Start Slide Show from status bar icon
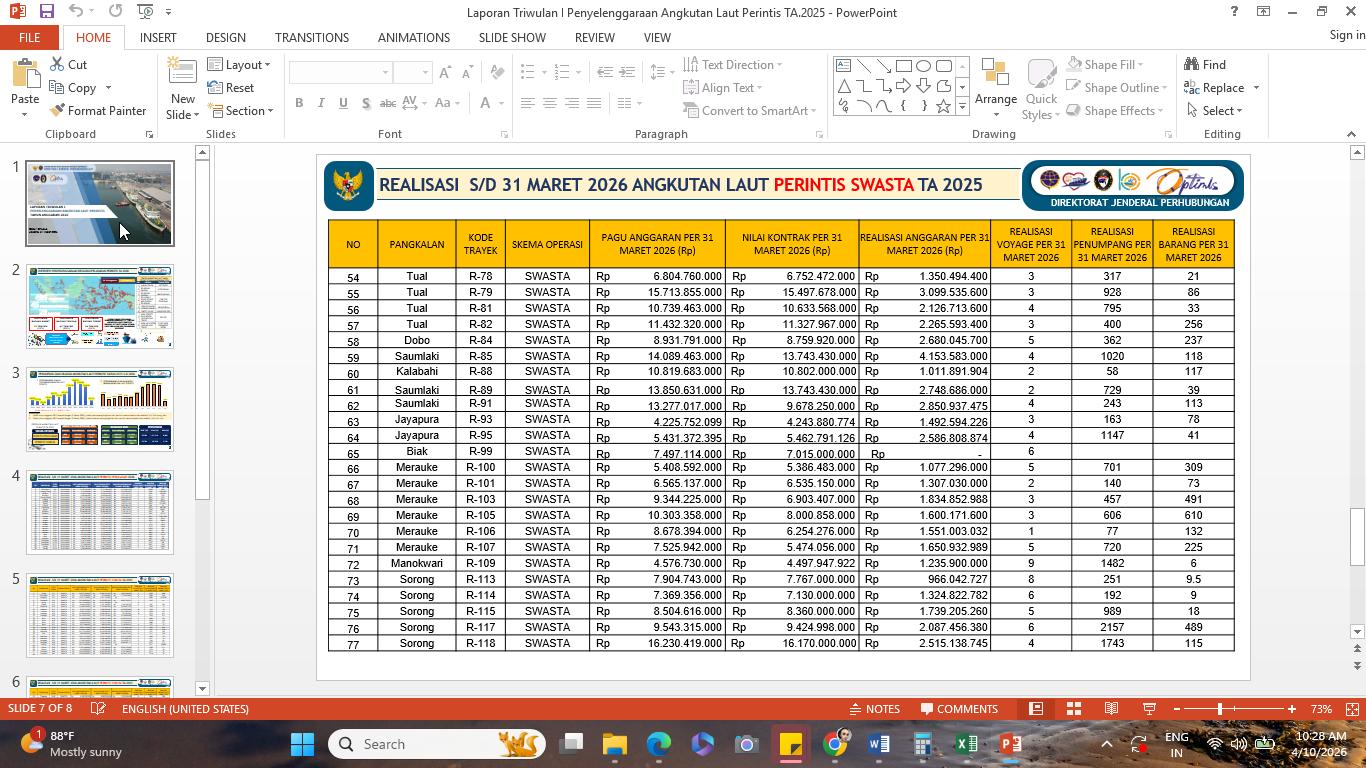The width and height of the screenshot is (1366, 768). tap(1149, 709)
